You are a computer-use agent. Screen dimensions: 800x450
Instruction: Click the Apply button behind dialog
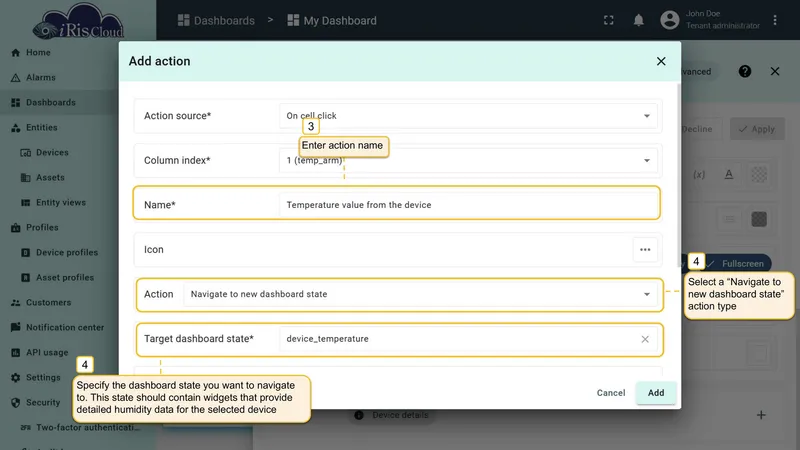pyautogui.click(x=757, y=129)
